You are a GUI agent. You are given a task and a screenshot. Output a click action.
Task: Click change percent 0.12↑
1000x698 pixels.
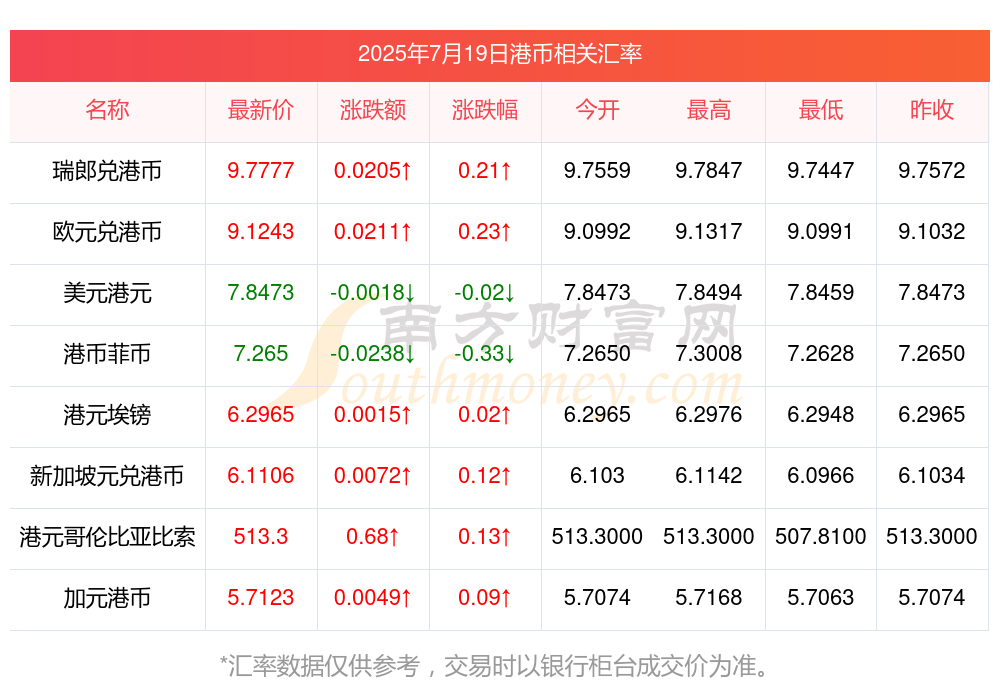point(485,475)
